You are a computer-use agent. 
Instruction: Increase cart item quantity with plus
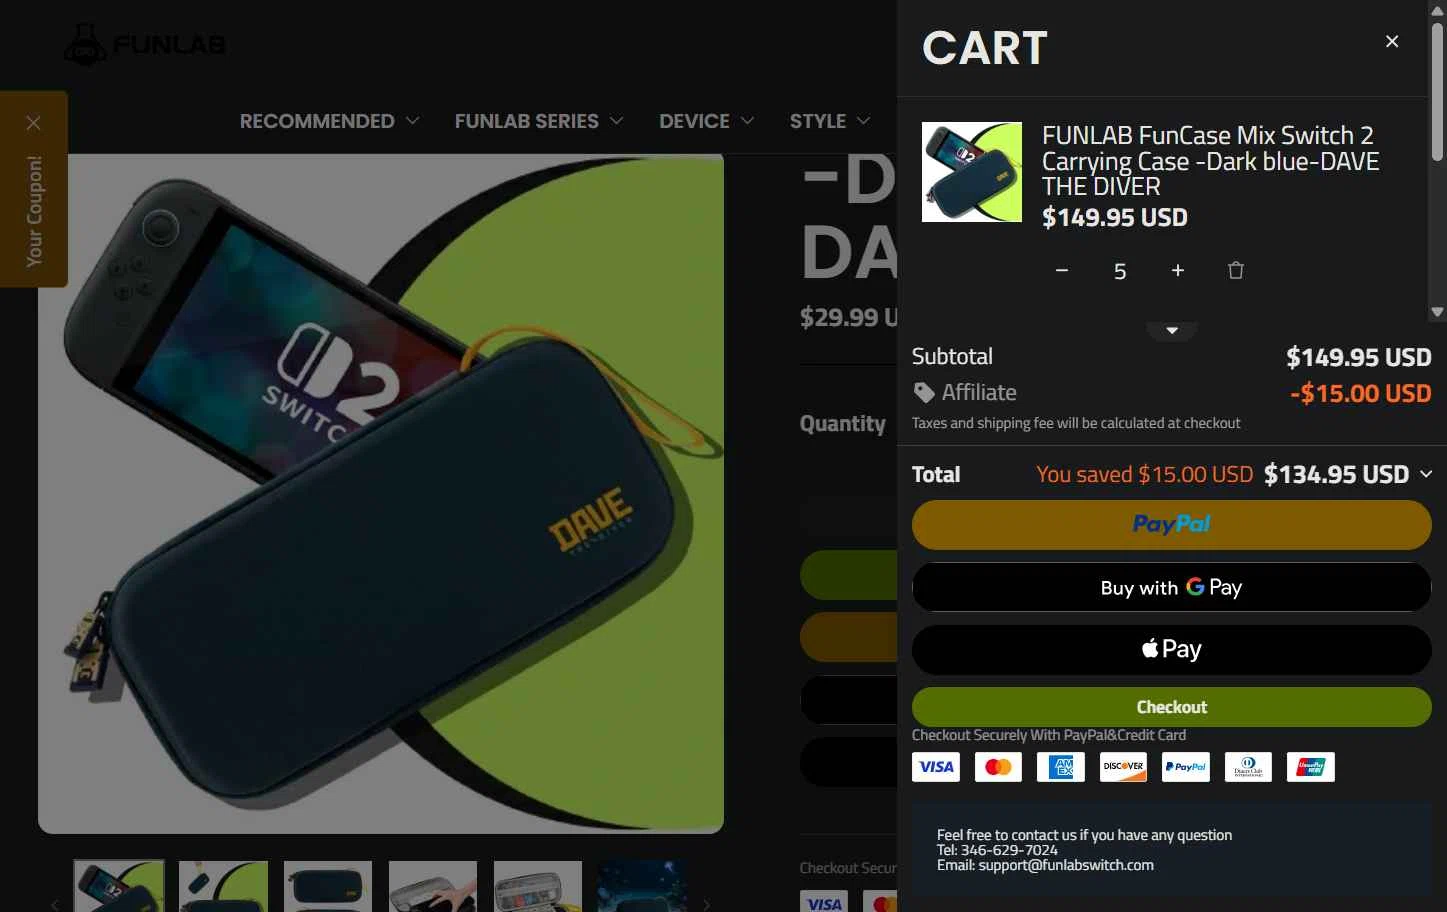click(x=1178, y=271)
